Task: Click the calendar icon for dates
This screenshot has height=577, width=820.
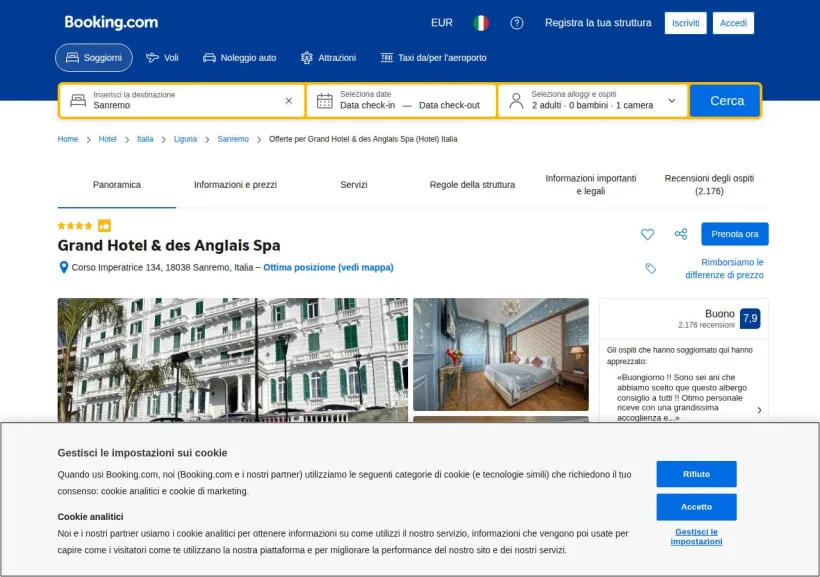Action: (324, 100)
